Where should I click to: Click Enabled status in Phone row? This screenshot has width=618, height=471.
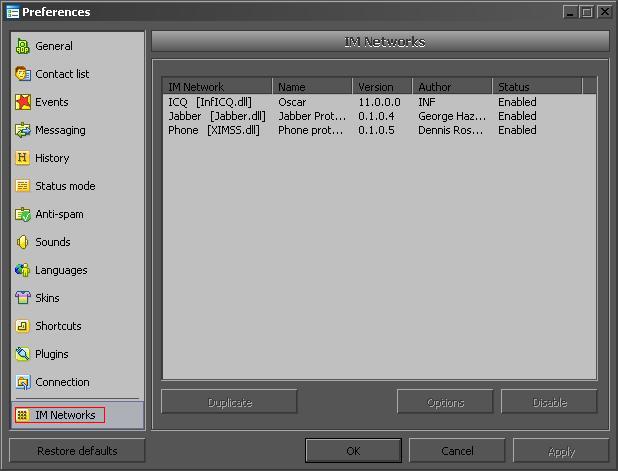[517, 130]
